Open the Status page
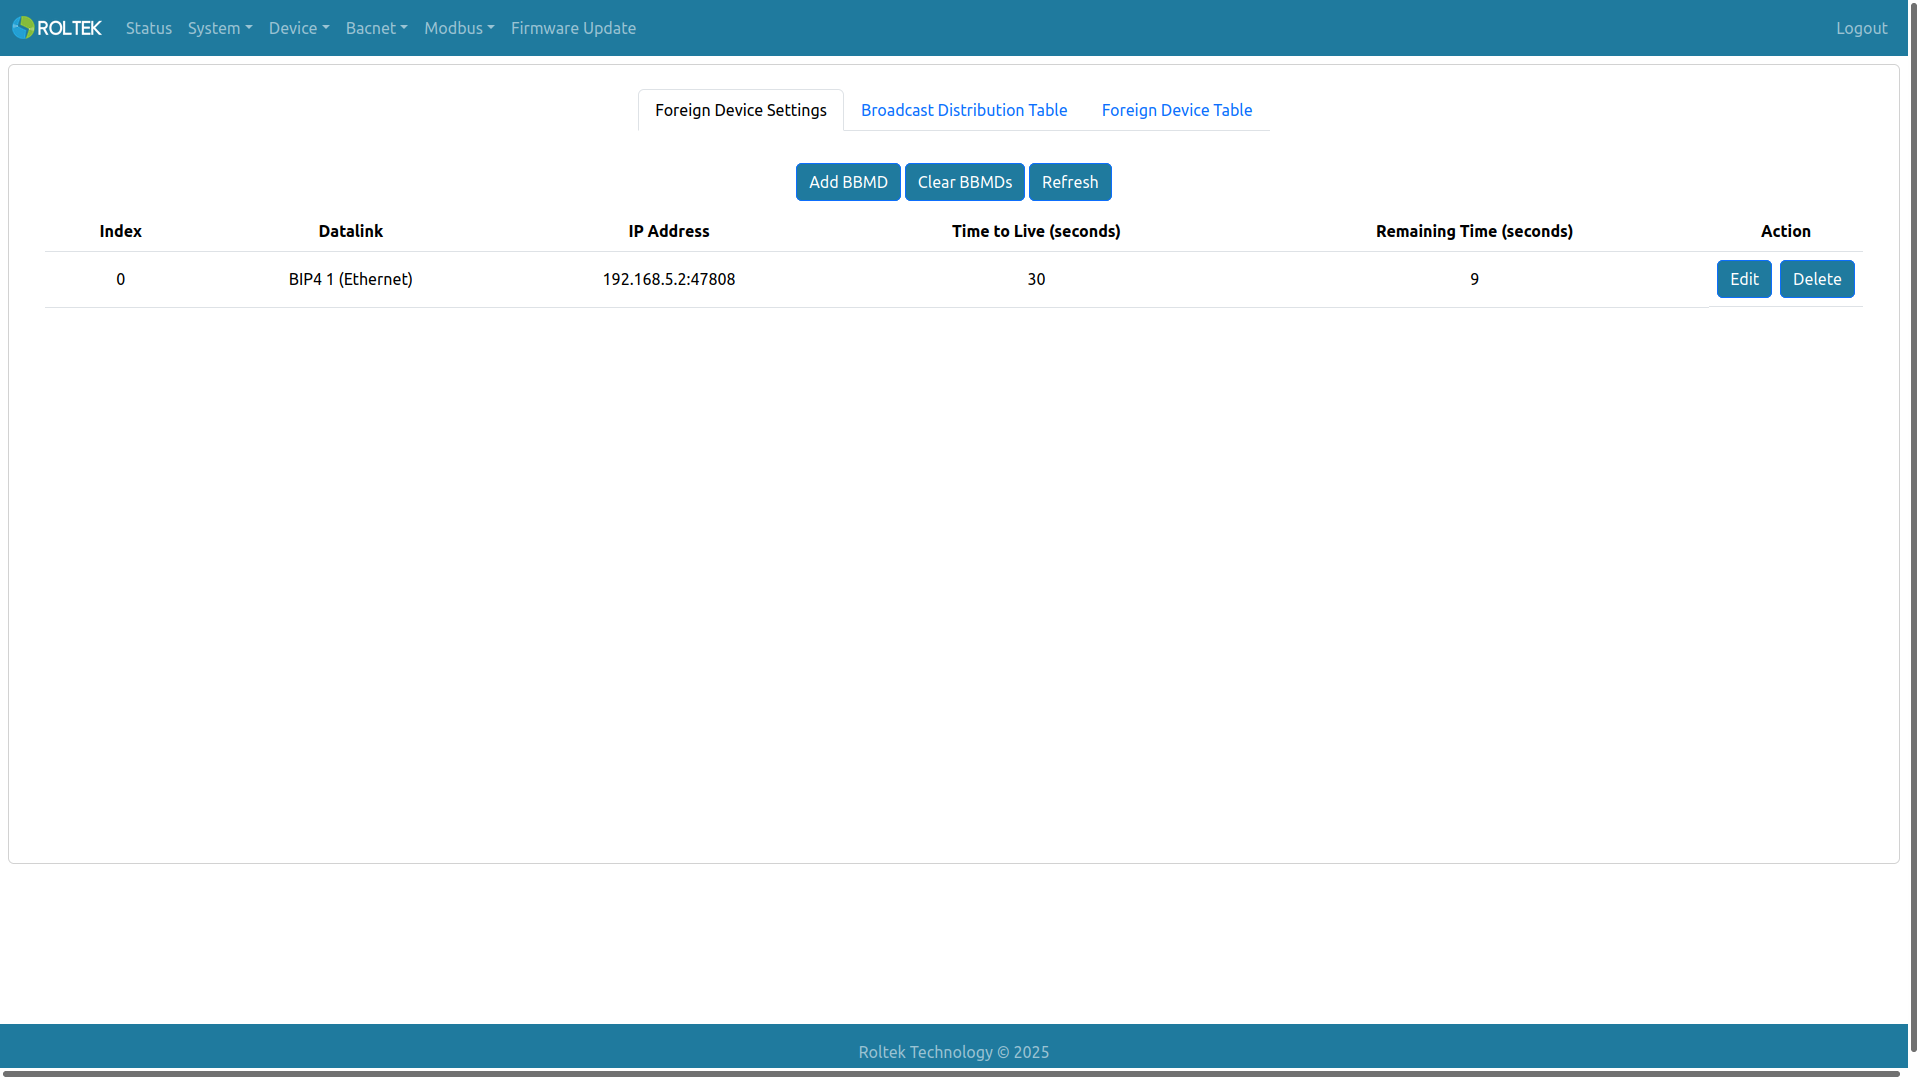This screenshot has width=1920, height=1080. (x=149, y=28)
